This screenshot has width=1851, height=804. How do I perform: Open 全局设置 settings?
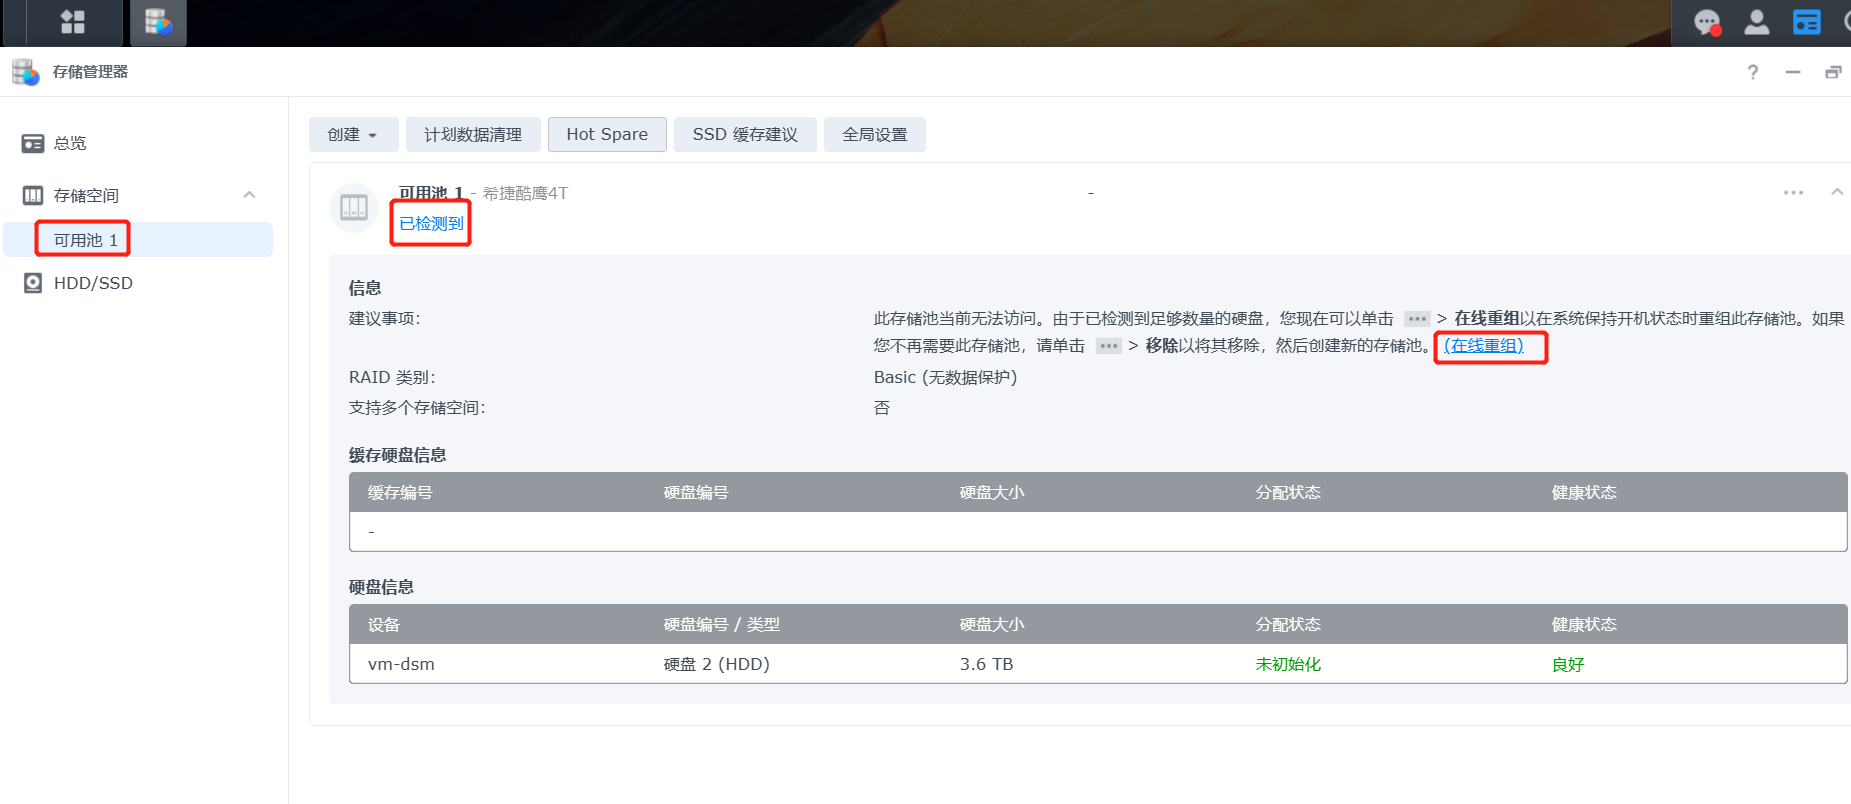874,135
